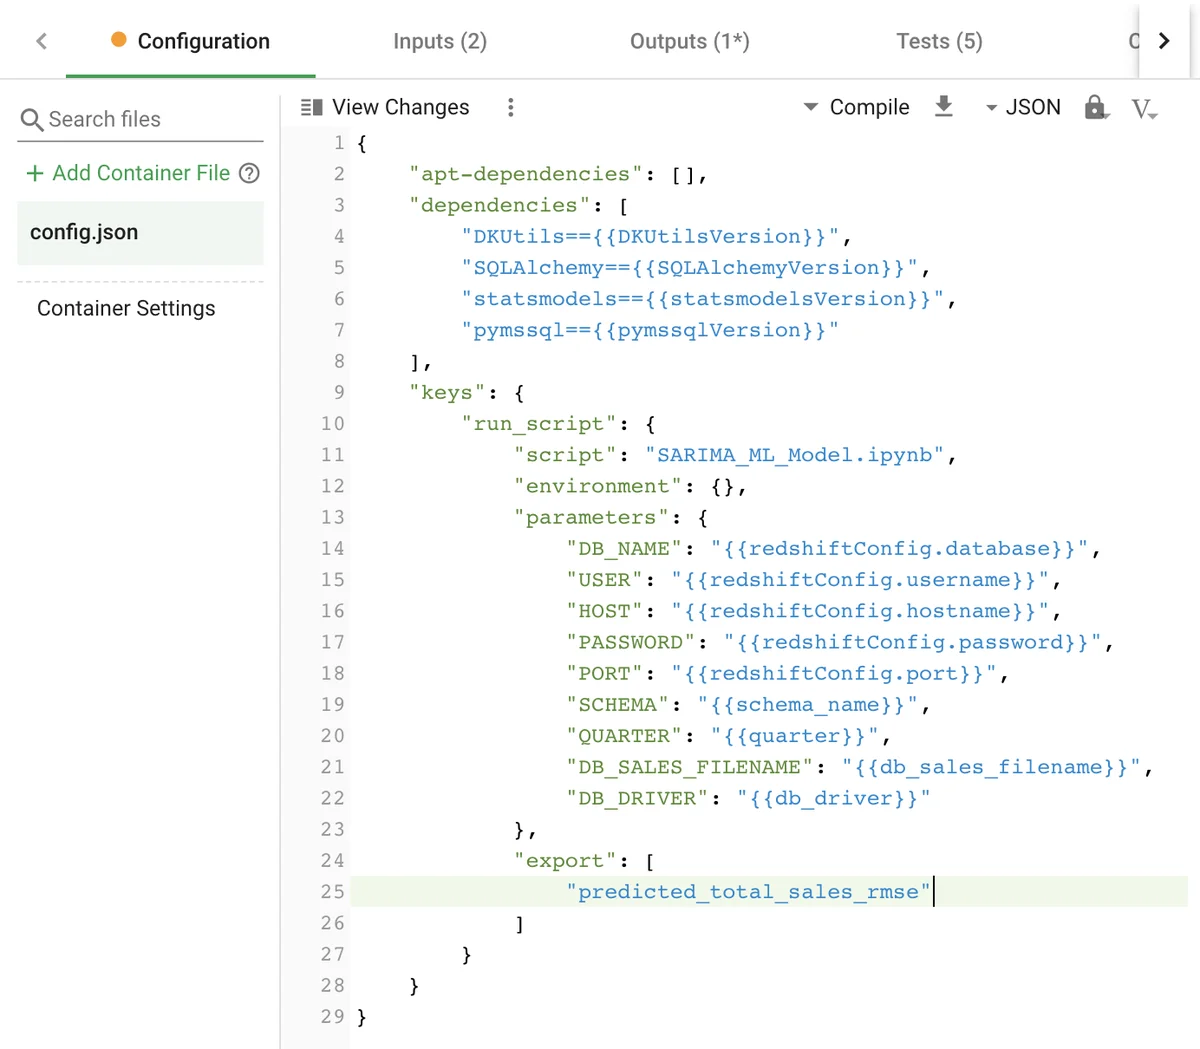Click the lock icon in the toolbar
This screenshot has height=1049, width=1200.
click(x=1096, y=107)
